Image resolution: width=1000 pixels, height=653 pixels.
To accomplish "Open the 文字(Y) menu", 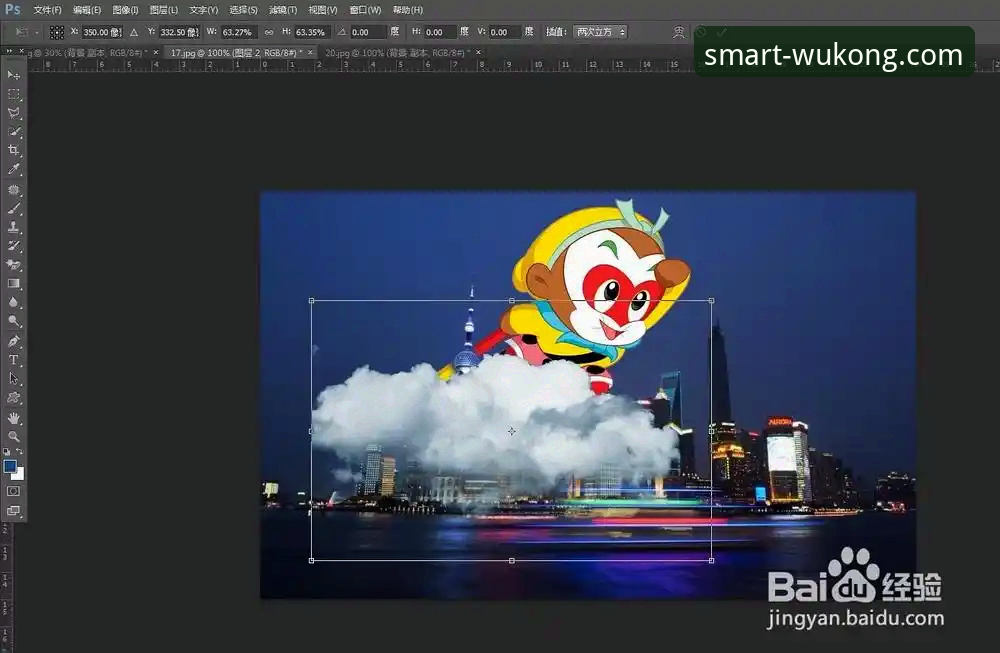I will [203, 10].
